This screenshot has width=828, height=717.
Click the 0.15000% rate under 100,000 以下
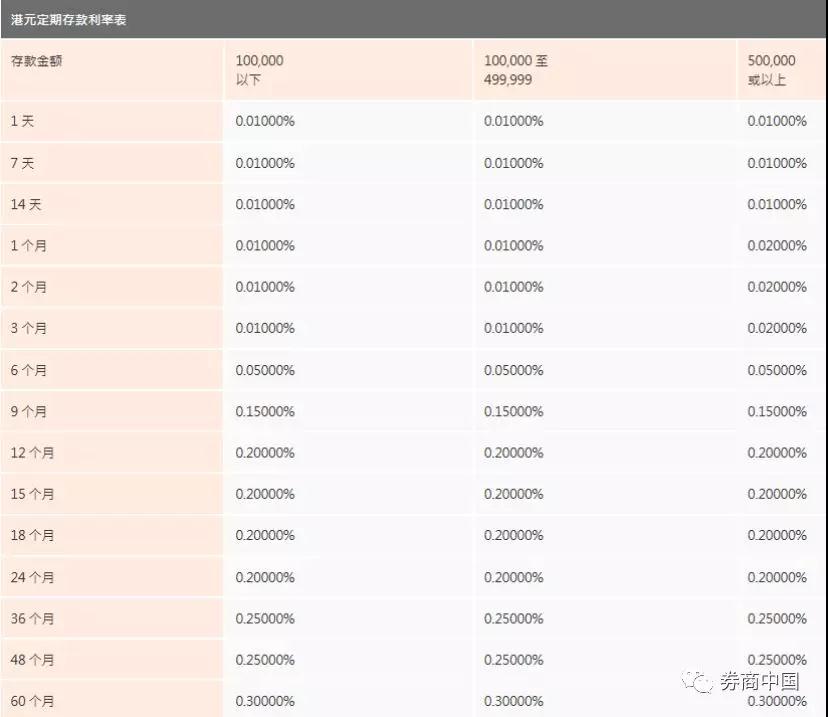(x=265, y=411)
